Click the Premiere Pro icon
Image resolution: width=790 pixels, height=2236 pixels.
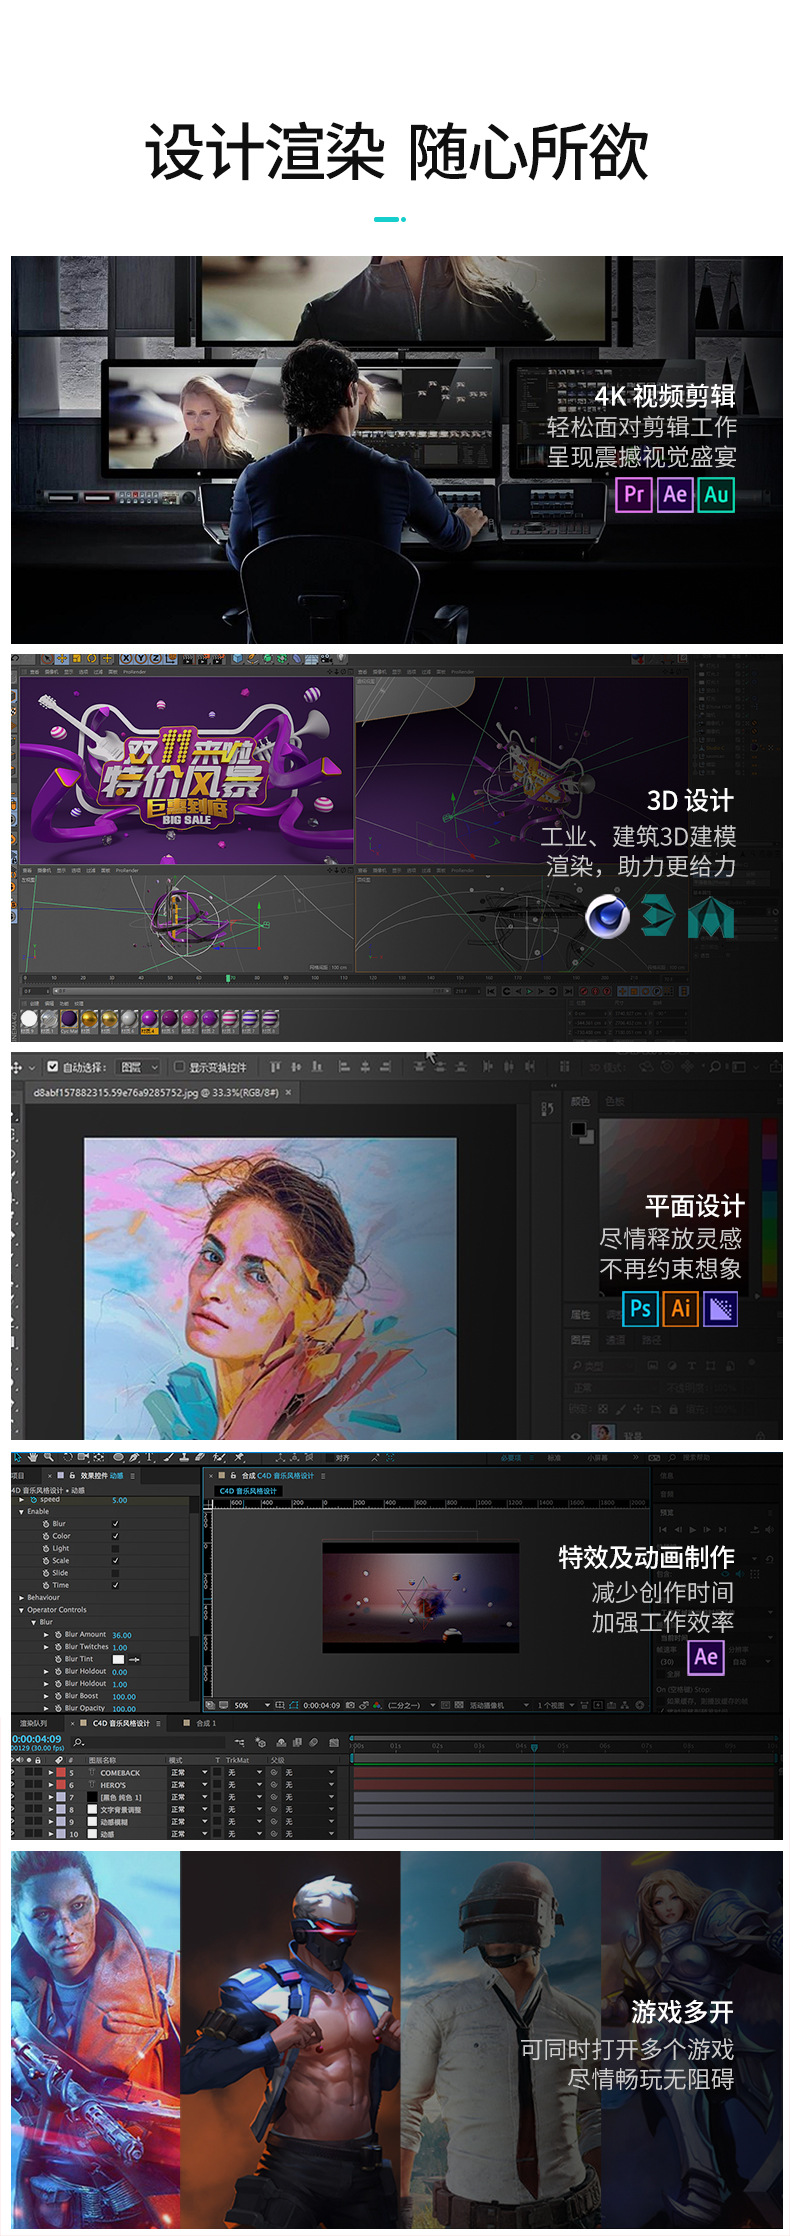(633, 494)
